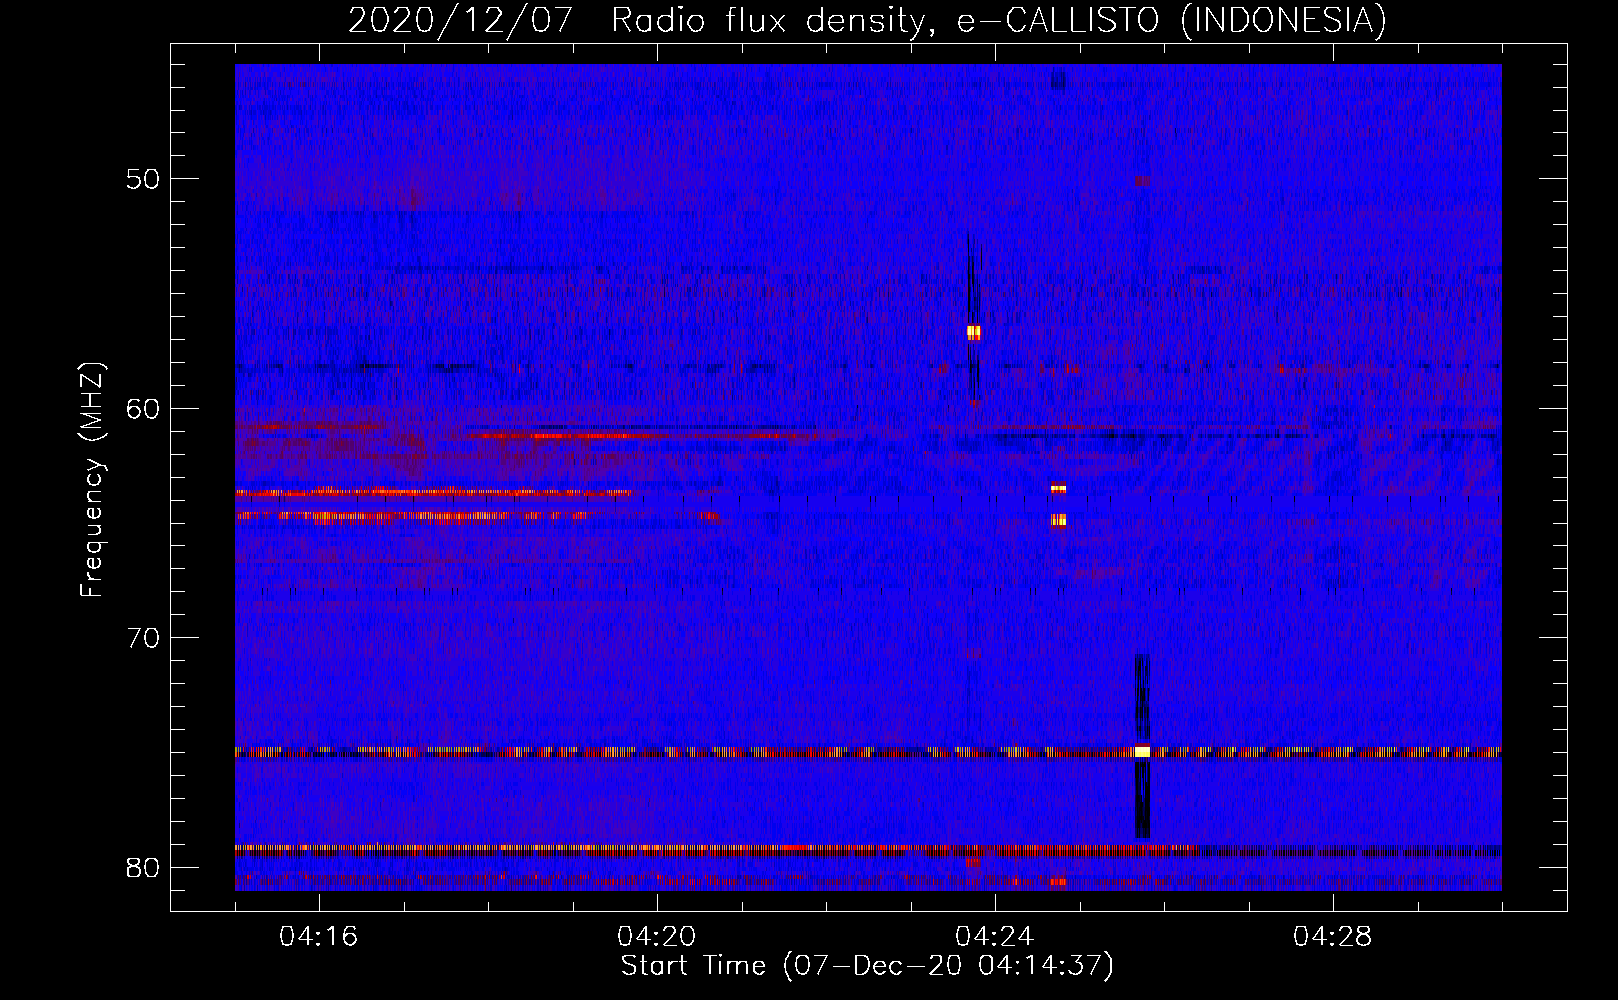
Task: Click the bright white spot on the 75 MHz band
Action: pyautogui.click(x=1142, y=751)
